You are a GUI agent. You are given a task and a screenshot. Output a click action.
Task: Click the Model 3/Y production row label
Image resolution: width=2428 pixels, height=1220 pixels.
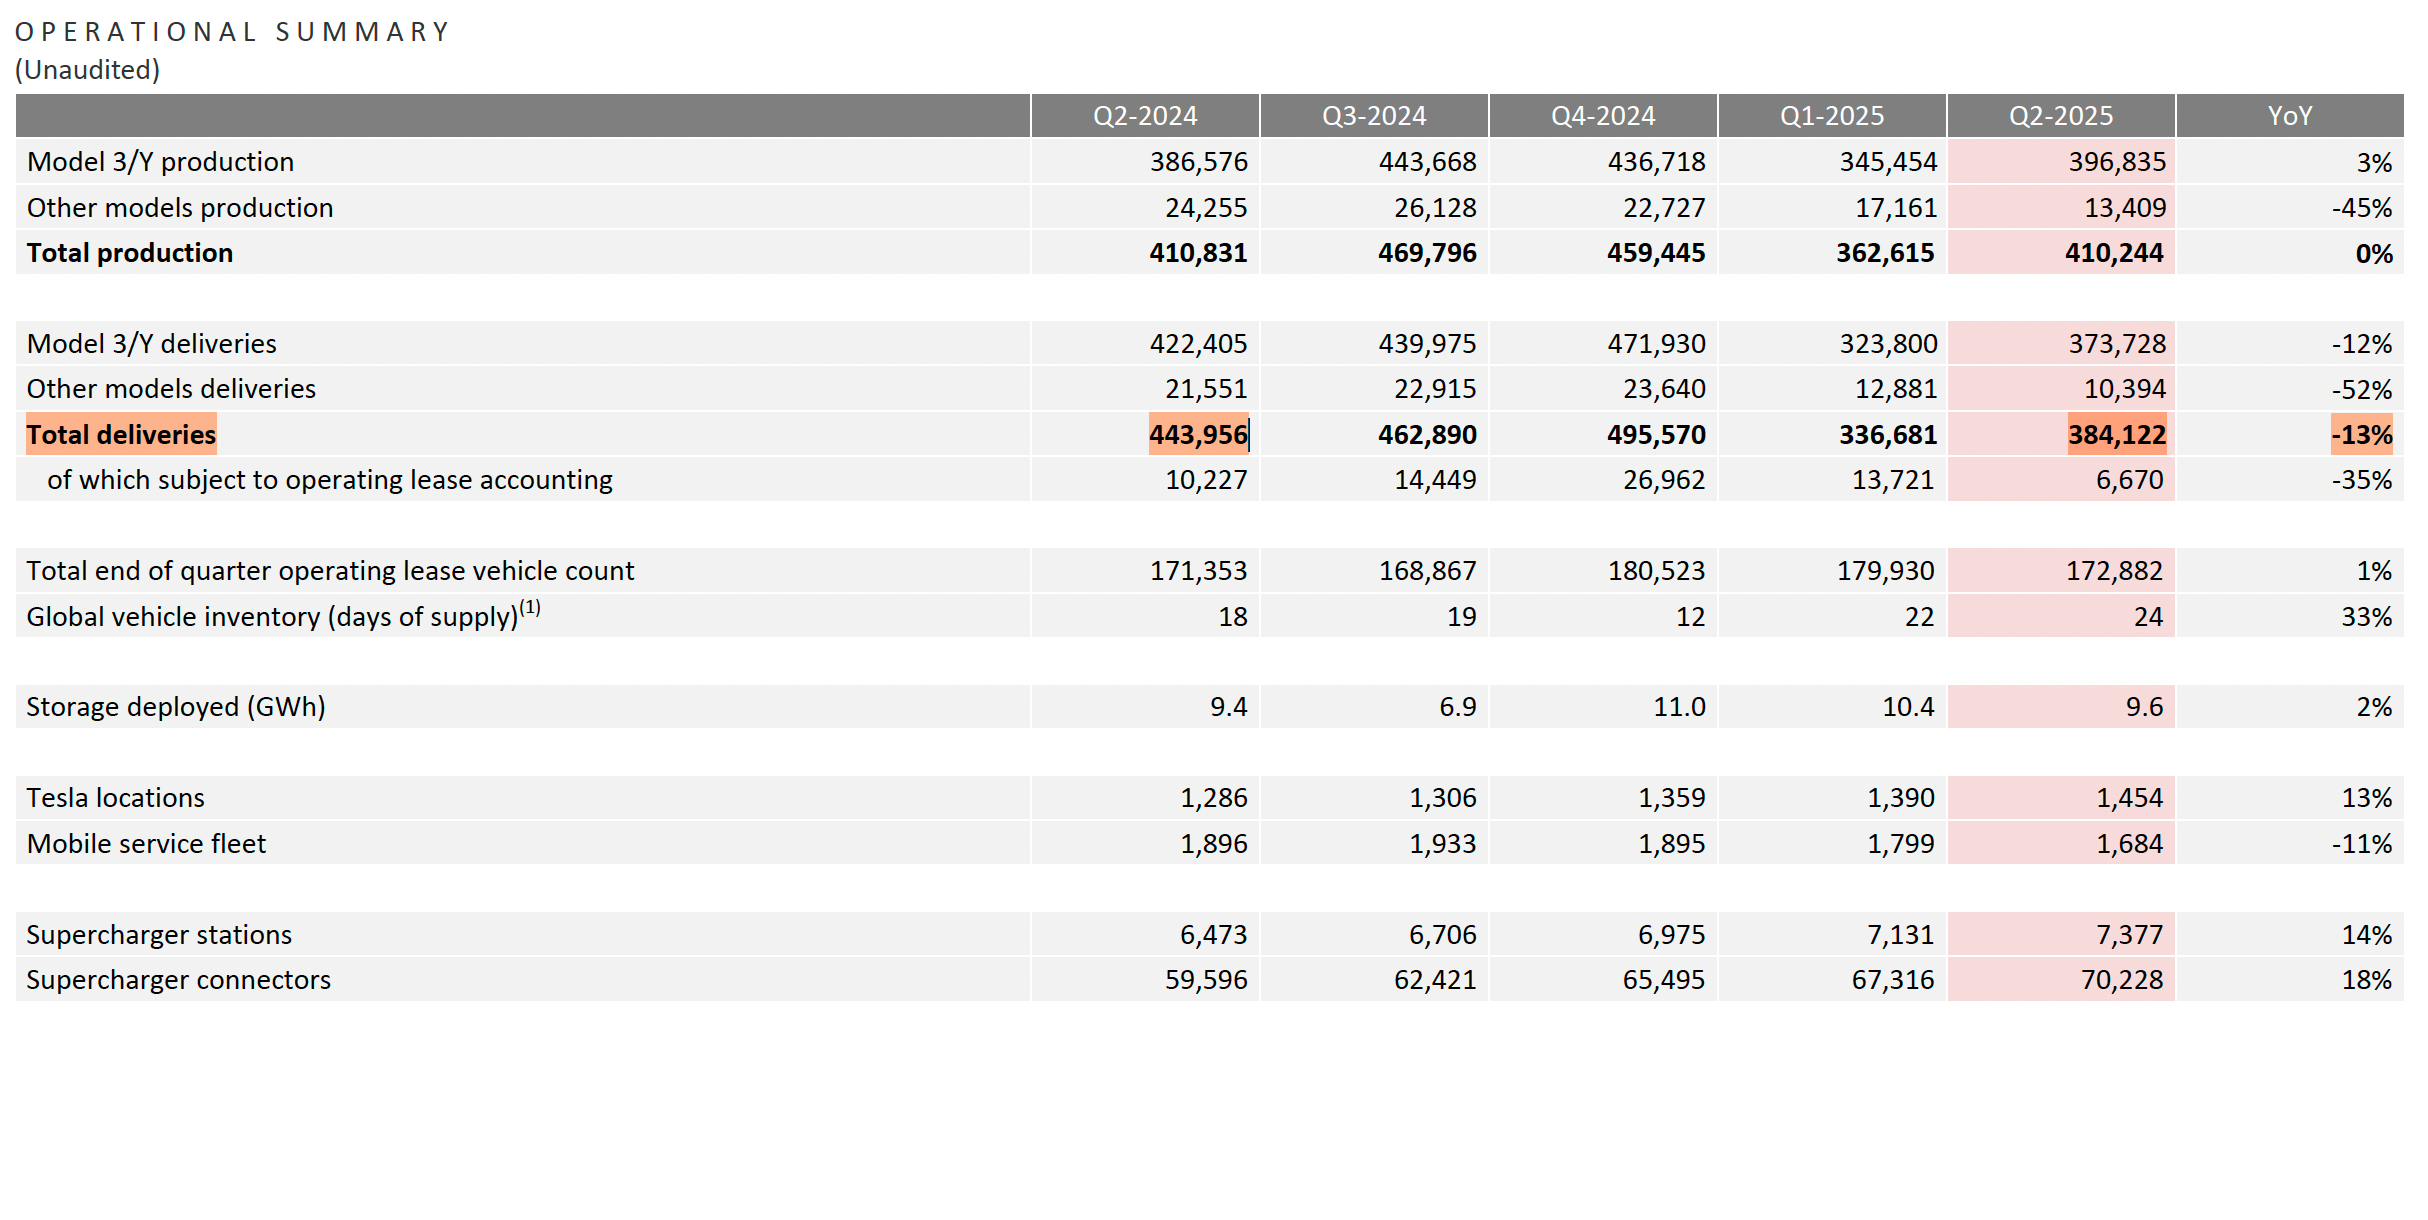click(160, 162)
